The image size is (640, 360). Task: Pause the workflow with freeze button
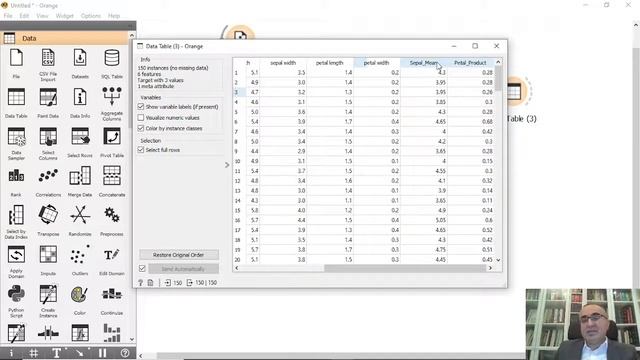pos(102,353)
